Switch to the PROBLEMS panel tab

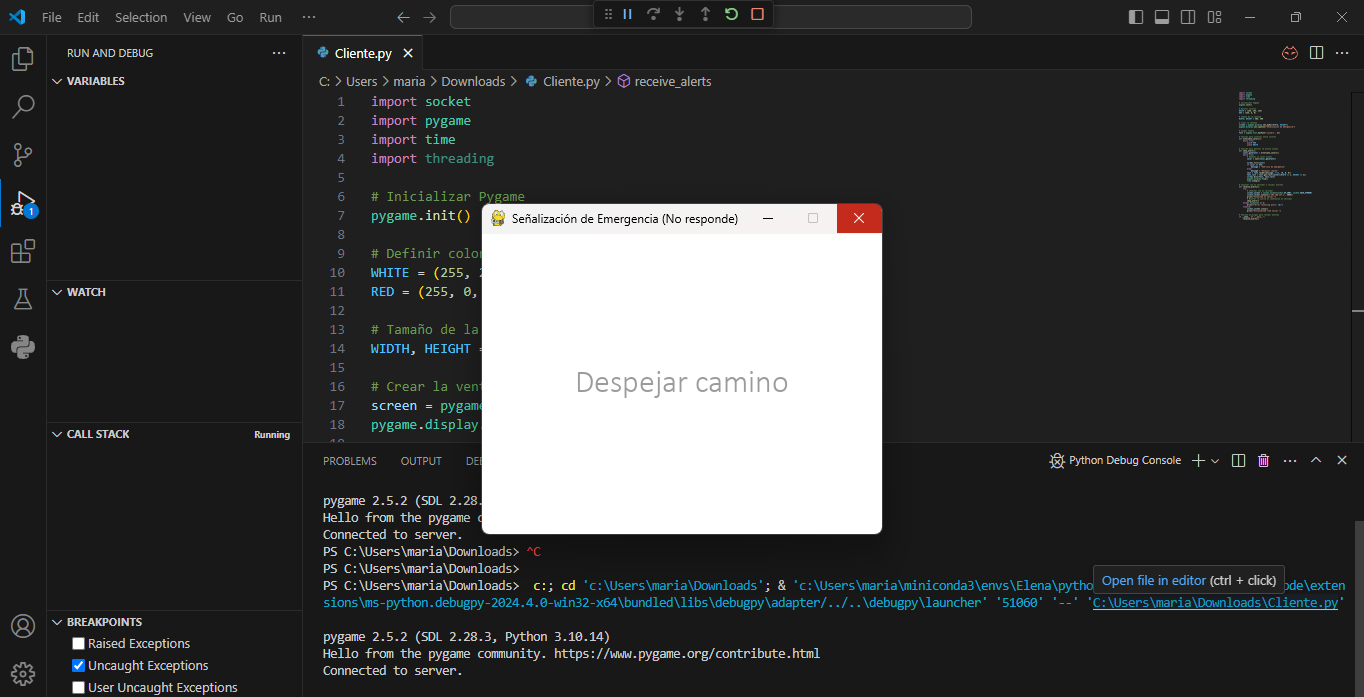coord(349,461)
